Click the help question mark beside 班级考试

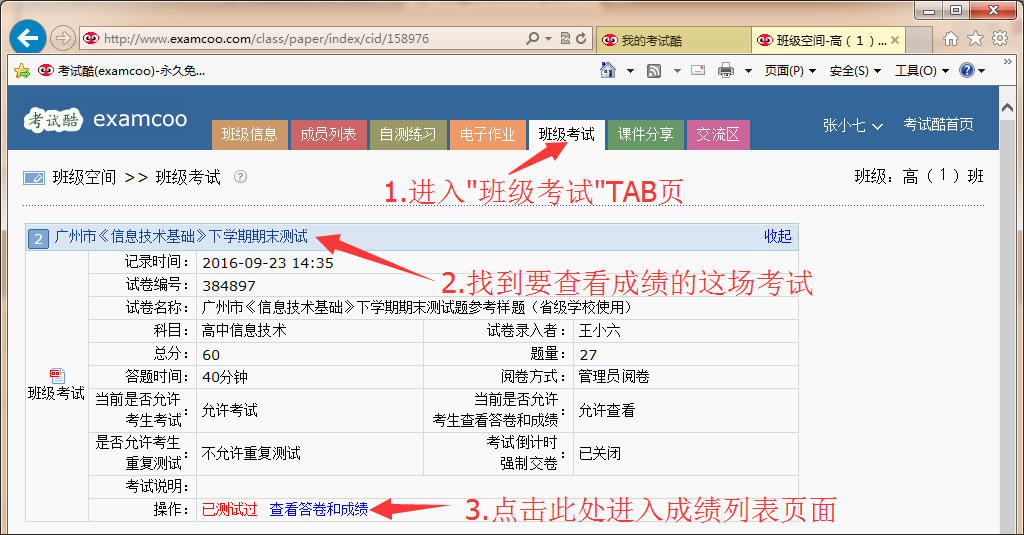click(x=240, y=177)
